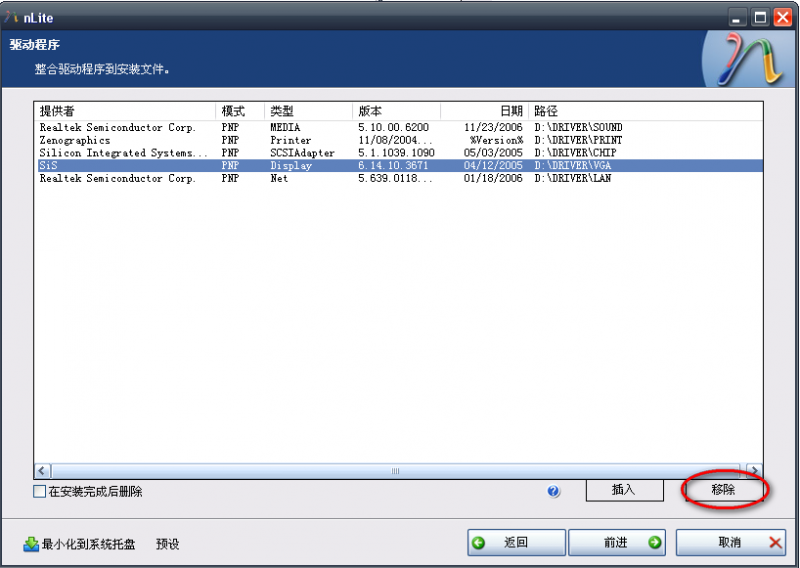This screenshot has height=568, width=800.
Task: Click the nLite icon in the title bar
Action: [12, 17]
